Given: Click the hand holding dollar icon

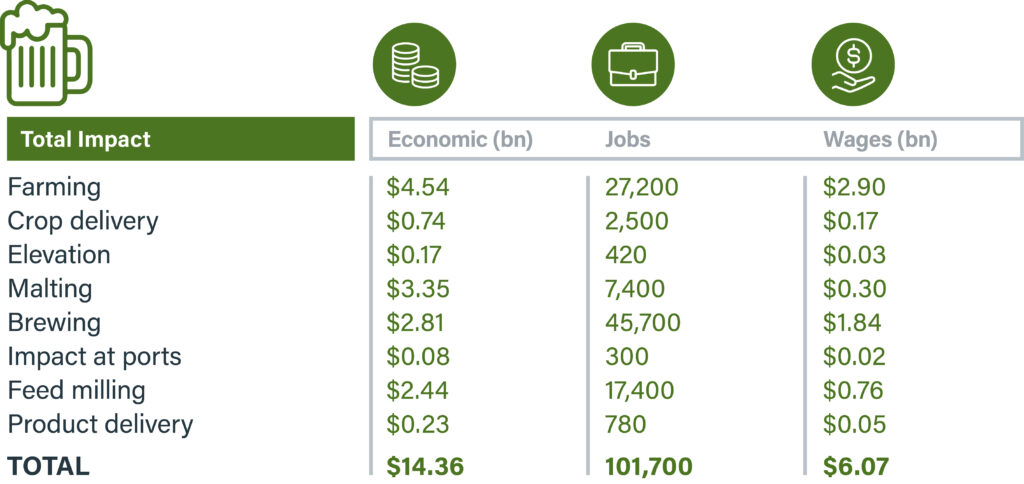Looking at the screenshot, I should [x=852, y=64].
